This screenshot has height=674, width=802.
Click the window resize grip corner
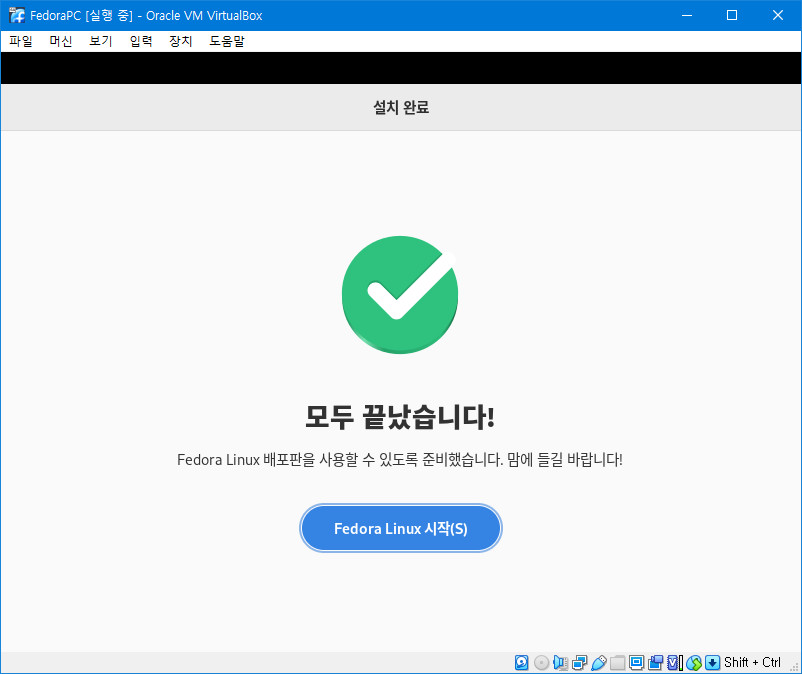click(x=794, y=666)
